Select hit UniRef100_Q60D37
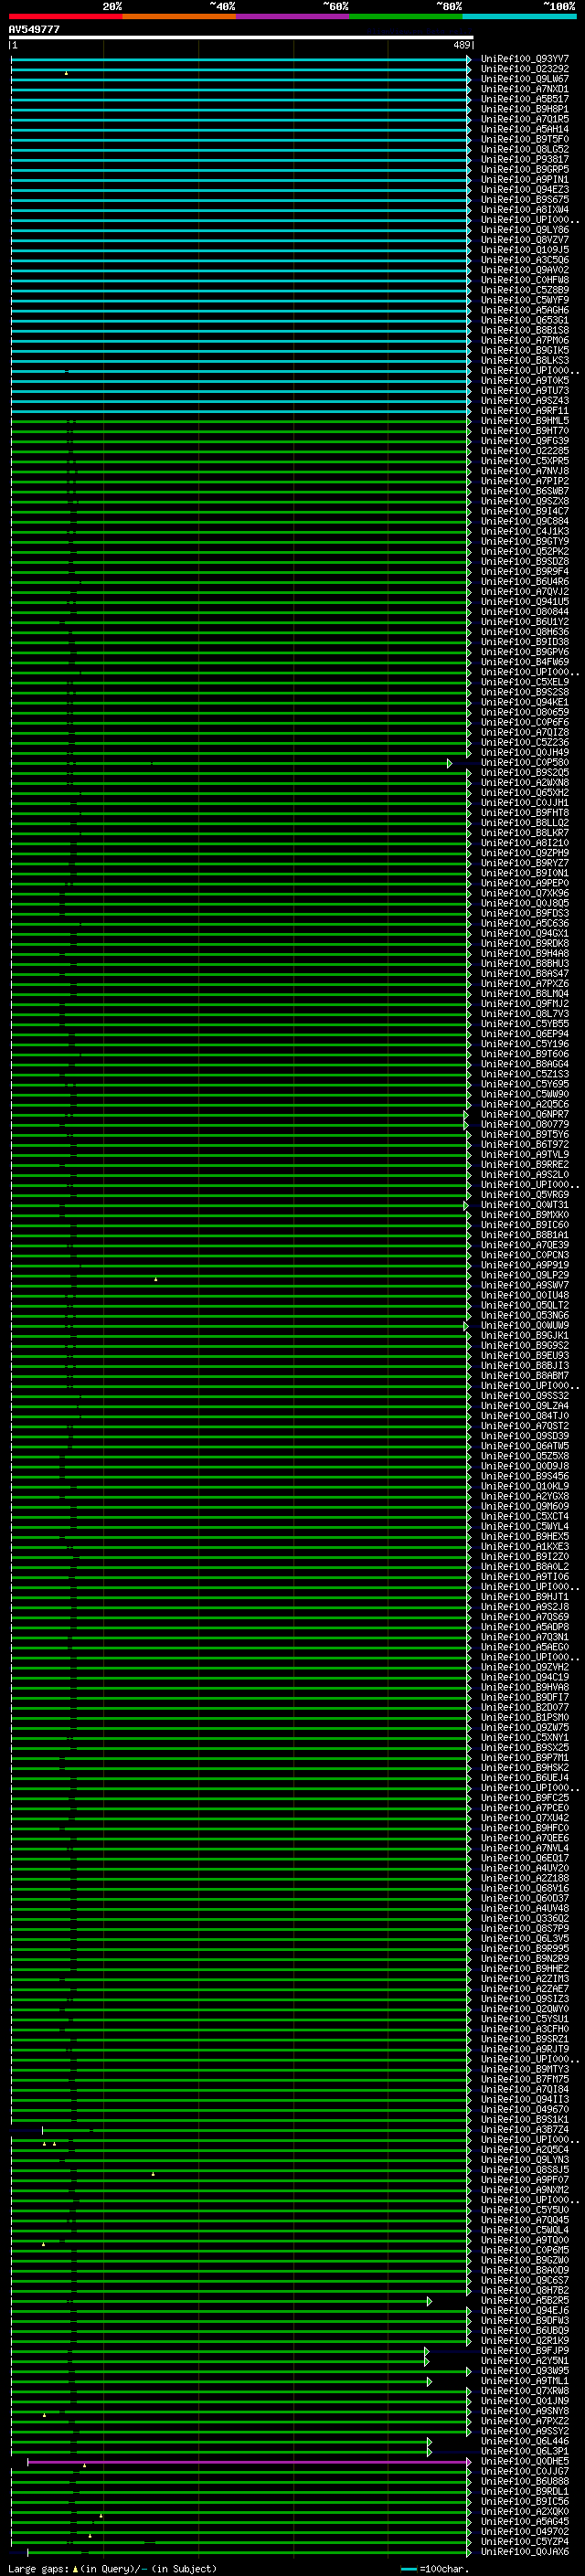This screenshot has height=2576, width=585. (x=524, y=1898)
